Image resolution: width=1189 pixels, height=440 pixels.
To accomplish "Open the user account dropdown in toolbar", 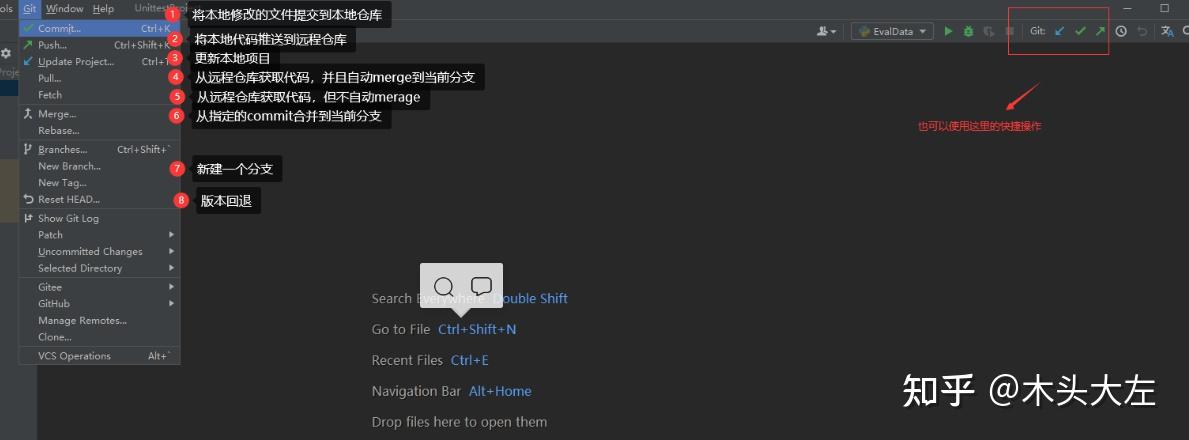I will click(x=827, y=31).
